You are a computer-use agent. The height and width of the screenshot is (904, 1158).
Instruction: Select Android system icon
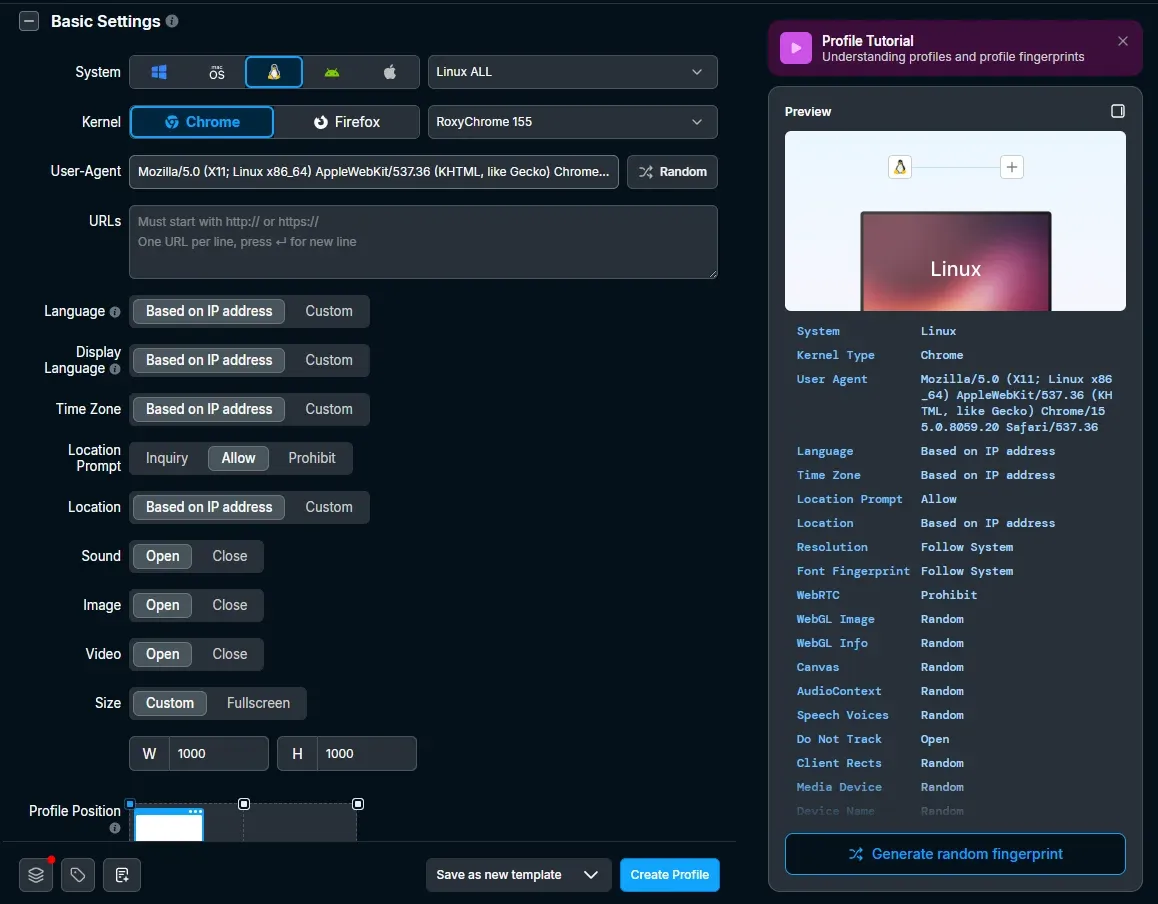[x=332, y=72]
